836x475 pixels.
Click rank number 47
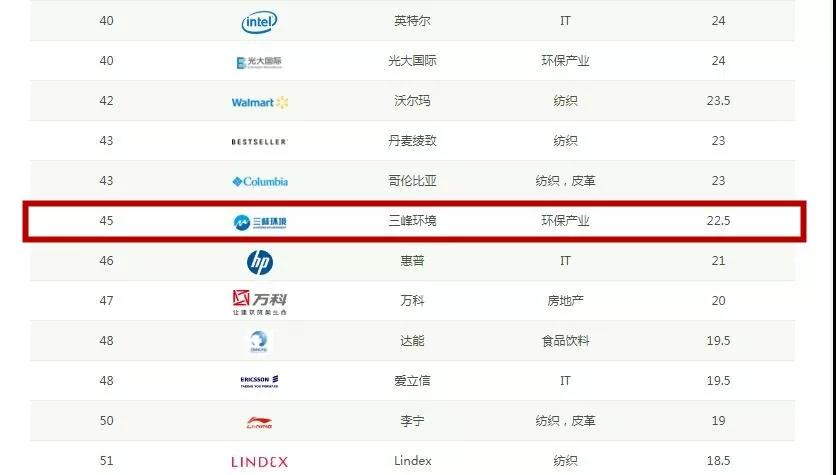click(107, 301)
